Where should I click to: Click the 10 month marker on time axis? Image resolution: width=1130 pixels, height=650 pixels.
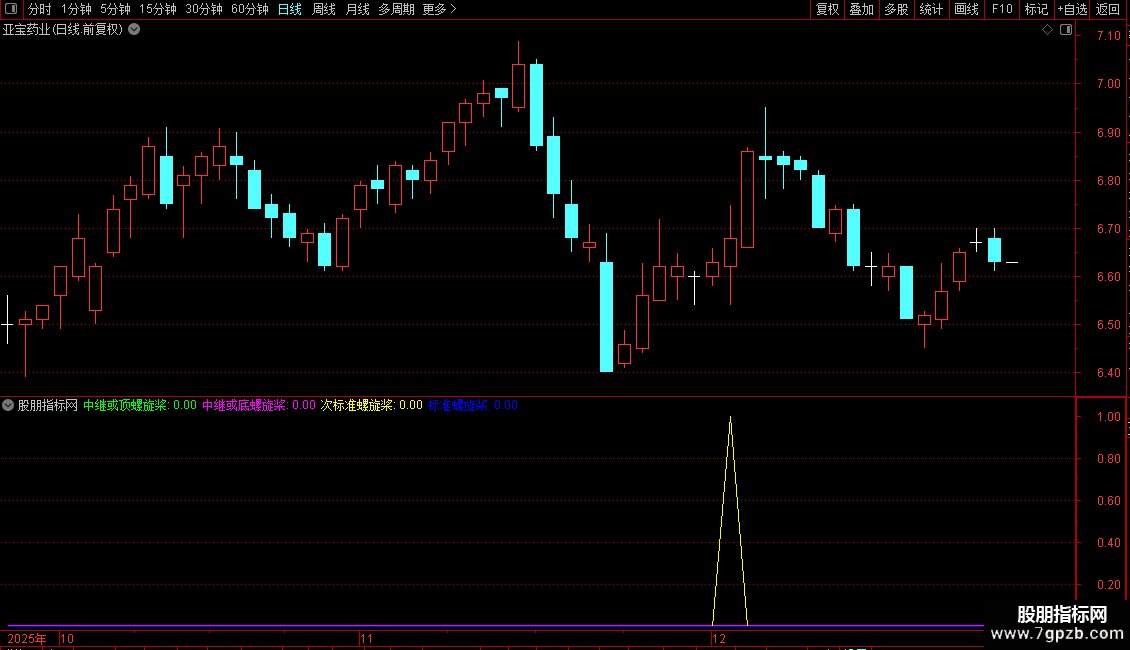[67, 638]
